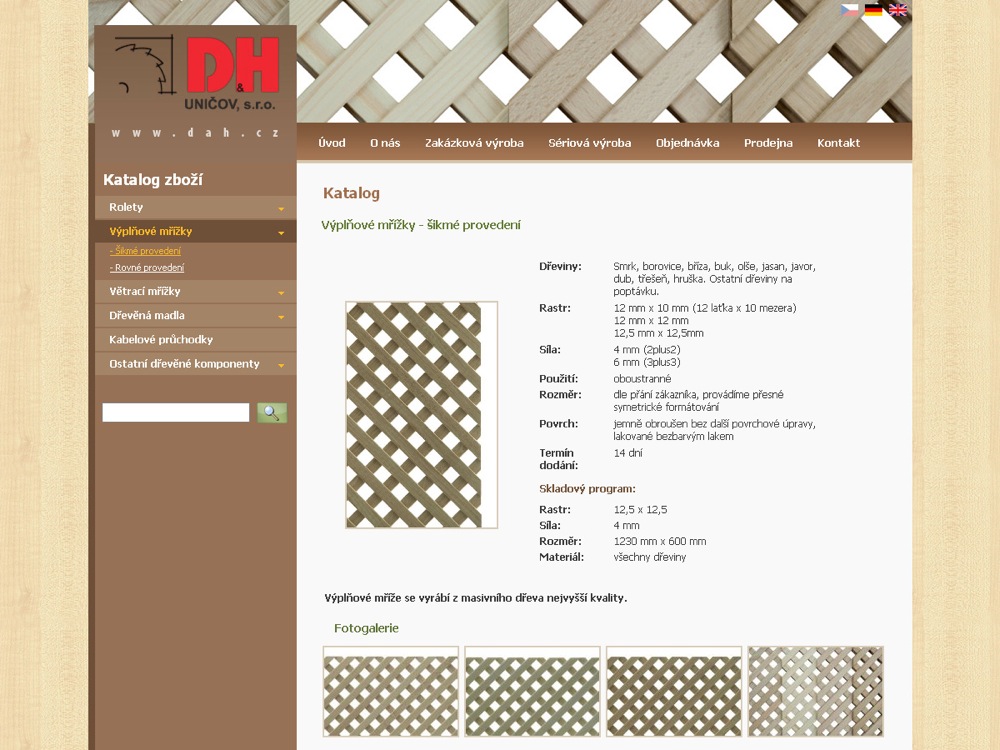Collapse the Výplňové mřížky category
Viewport: 1000px width, 750px height.
(281, 233)
